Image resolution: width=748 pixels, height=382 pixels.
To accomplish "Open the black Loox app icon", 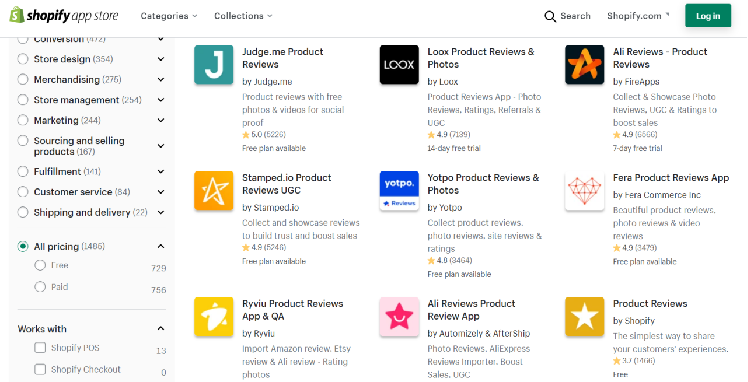I will (399, 65).
